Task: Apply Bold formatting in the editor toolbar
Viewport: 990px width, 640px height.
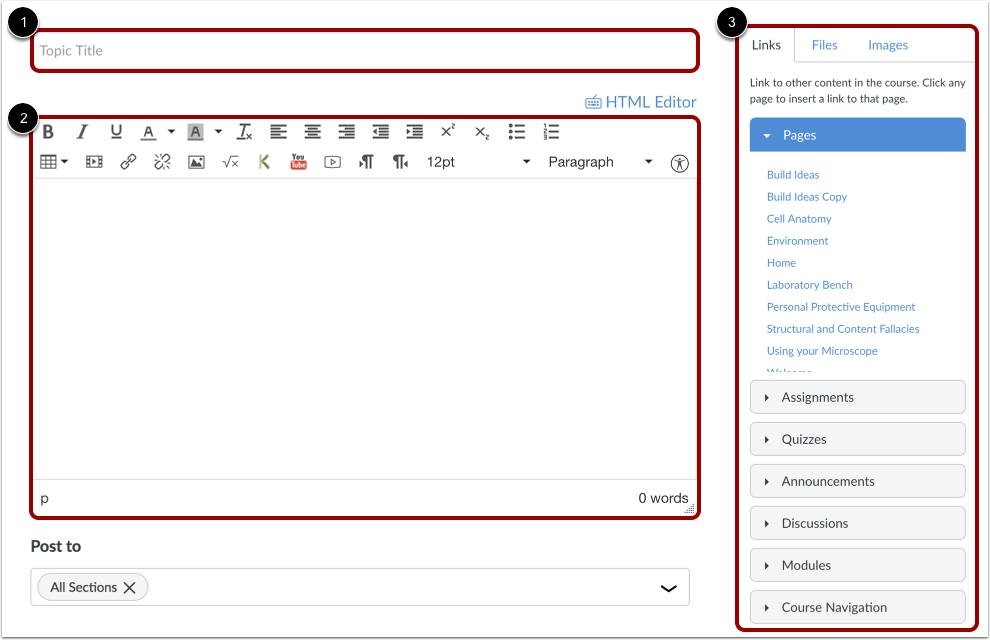Action: (x=48, y=132)
